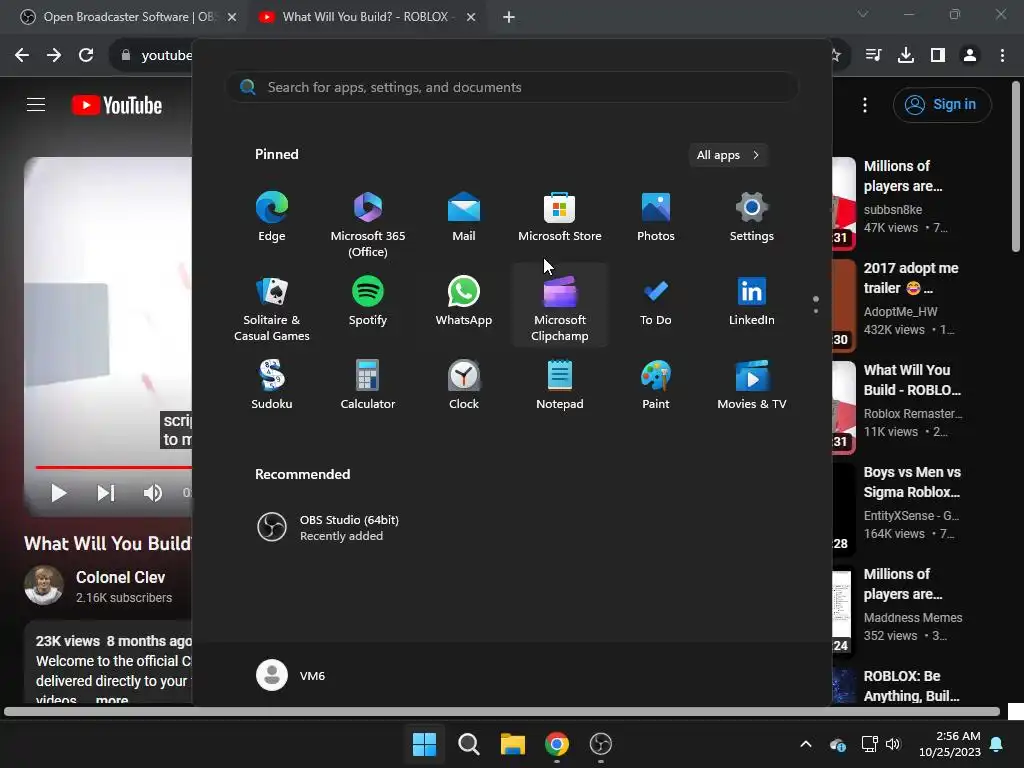Open the Sudoku game
Image resolution: width=1024 pixels, height=768 pixels.
tap(272, 385)
